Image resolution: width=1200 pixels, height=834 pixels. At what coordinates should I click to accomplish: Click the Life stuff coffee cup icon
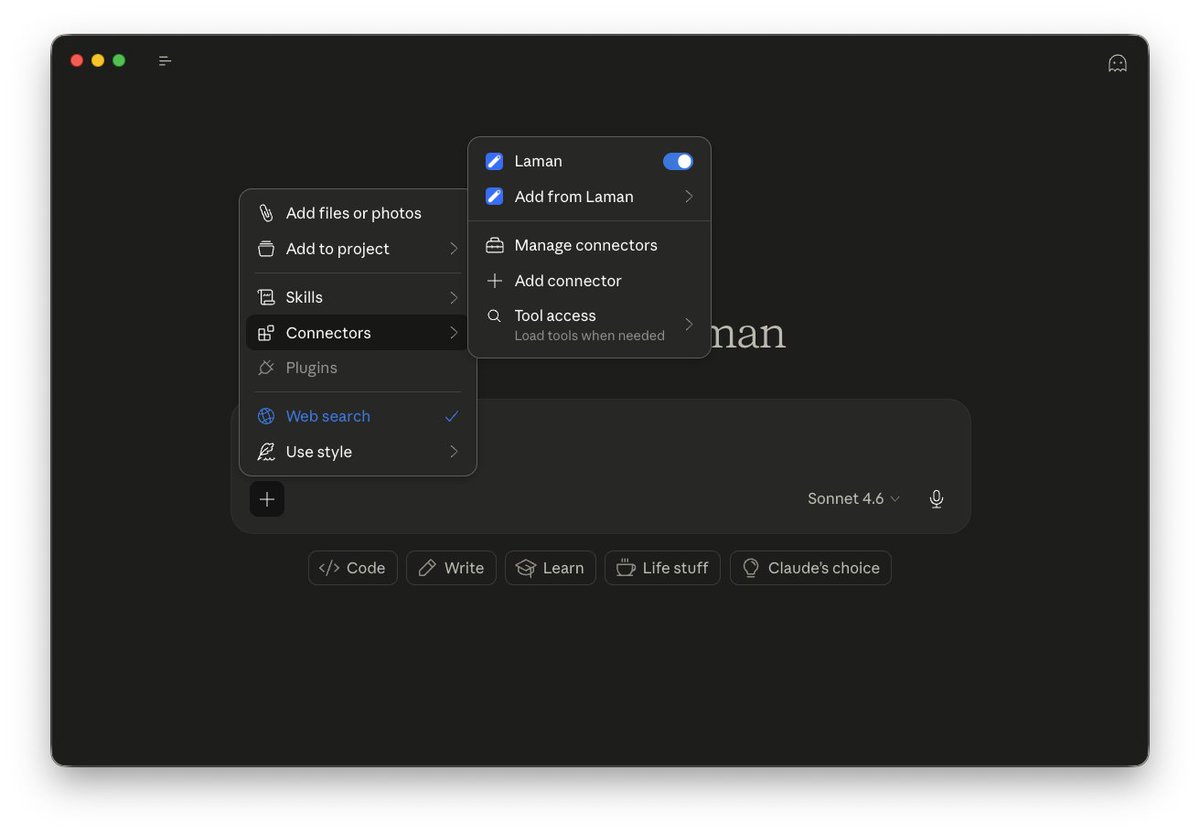(x=625, y=568)
